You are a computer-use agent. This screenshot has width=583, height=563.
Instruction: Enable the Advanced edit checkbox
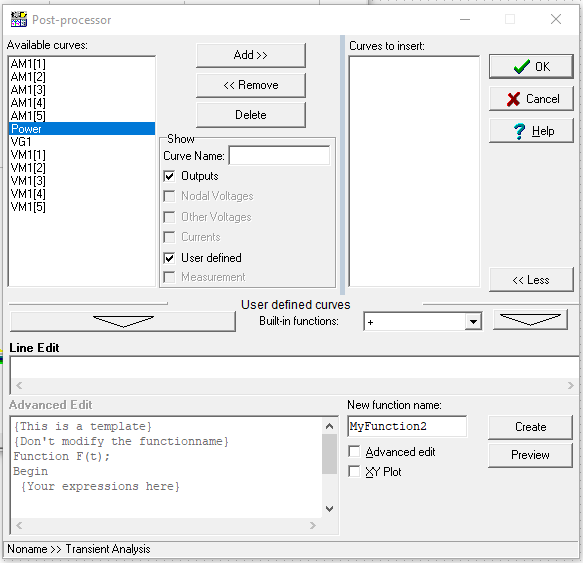point(354,452)
